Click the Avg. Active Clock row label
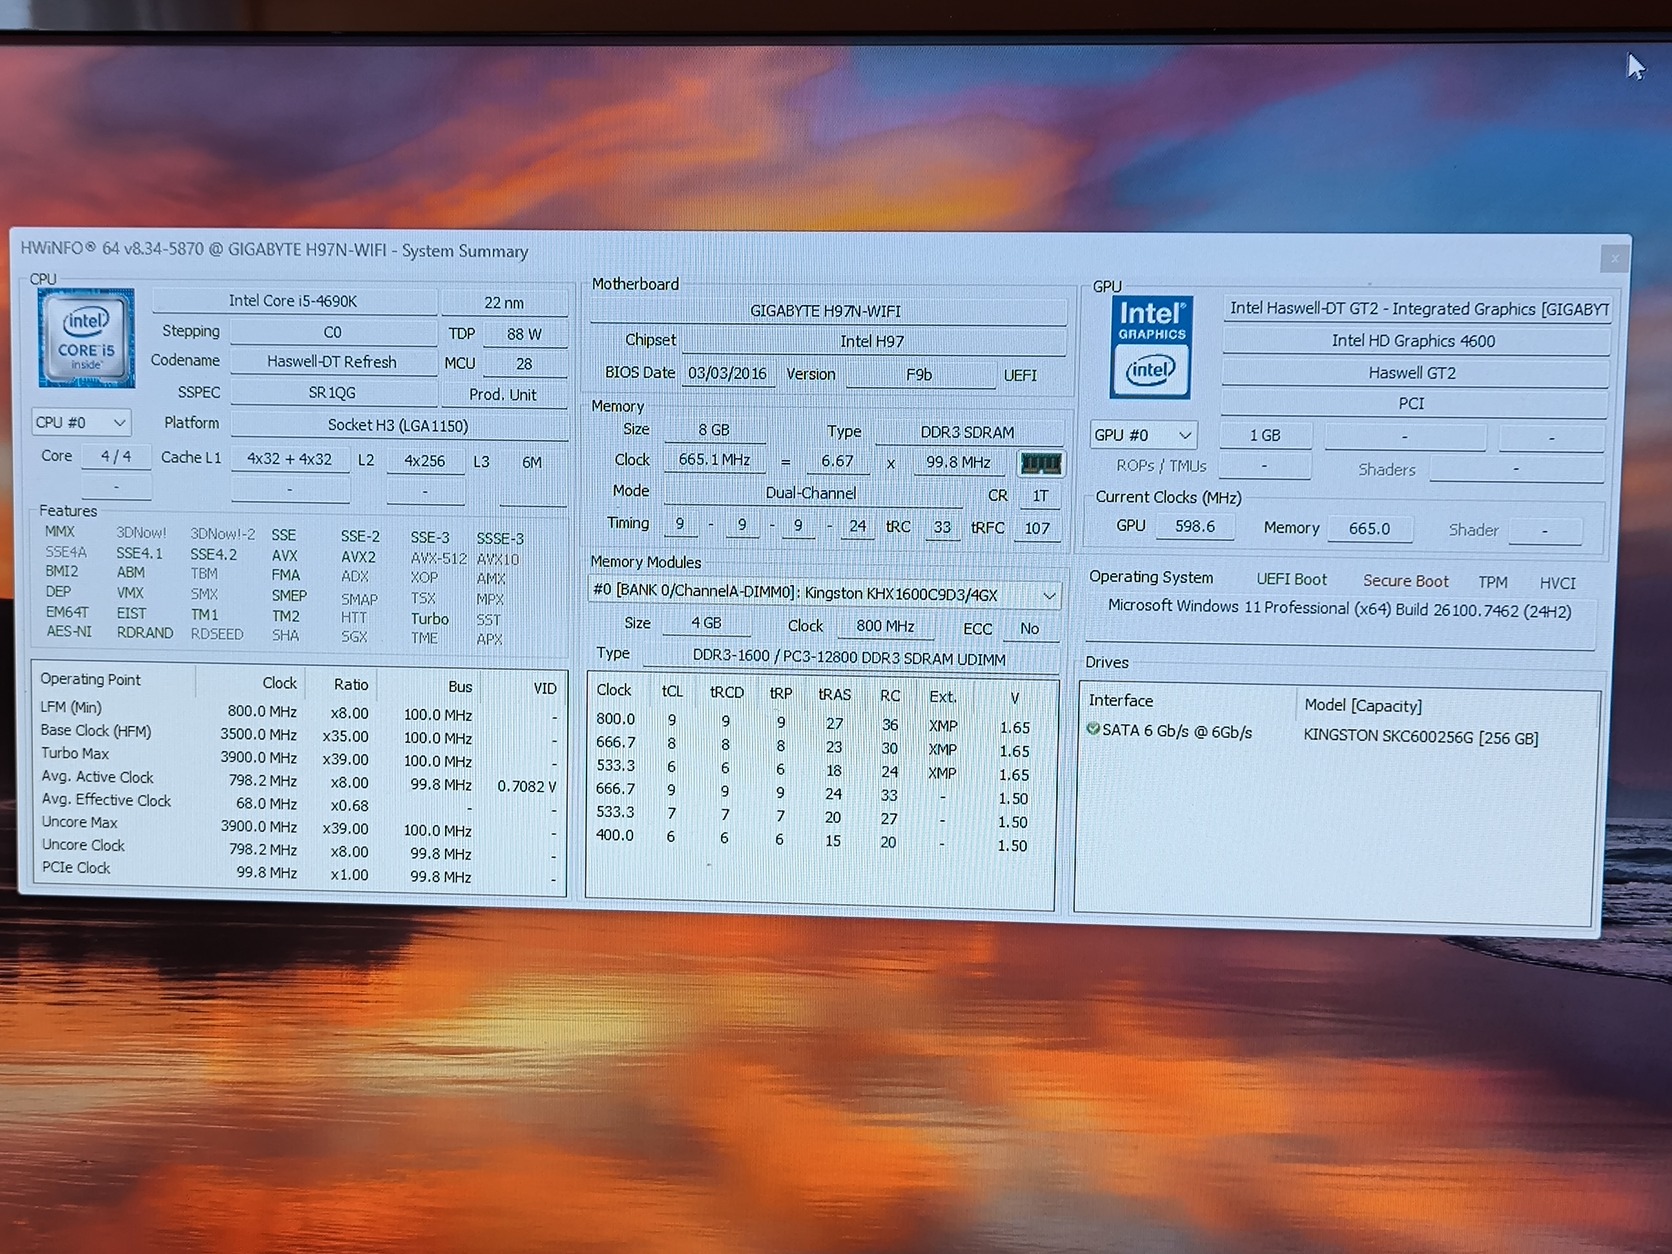The image size is (1672, 1254). 98,777
